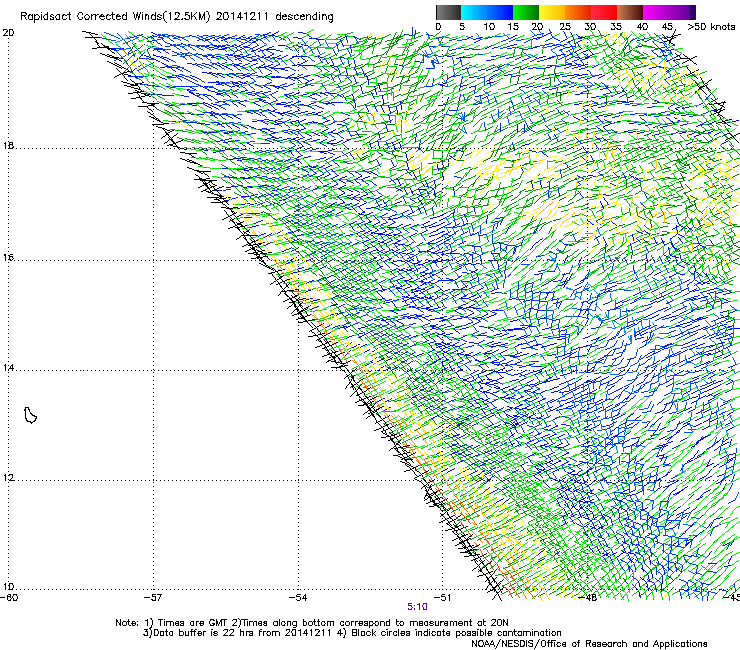Select the brown 35-40 knots color swatch
The height and width of the screenshot is (650, 740).
click(630, 12)
